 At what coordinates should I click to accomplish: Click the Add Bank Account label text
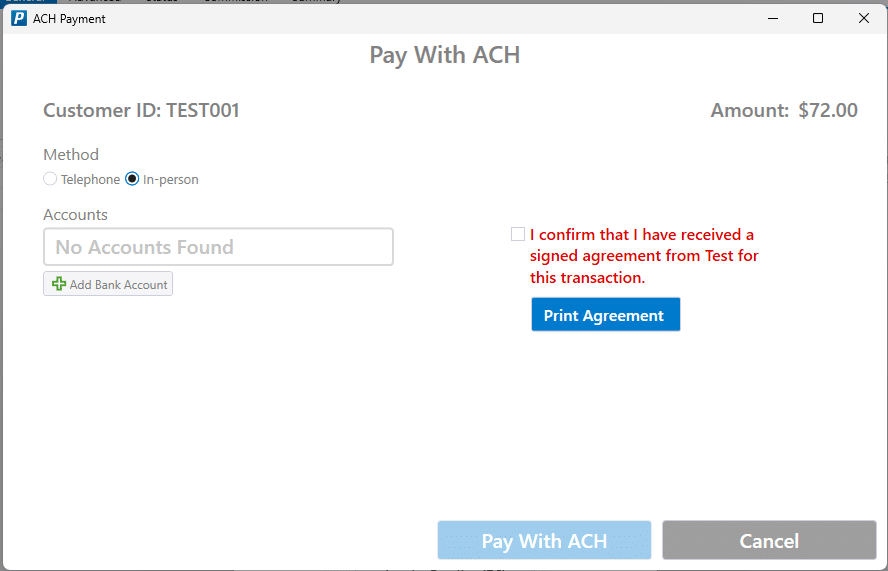pyautogui.click(x=118, y=284)
